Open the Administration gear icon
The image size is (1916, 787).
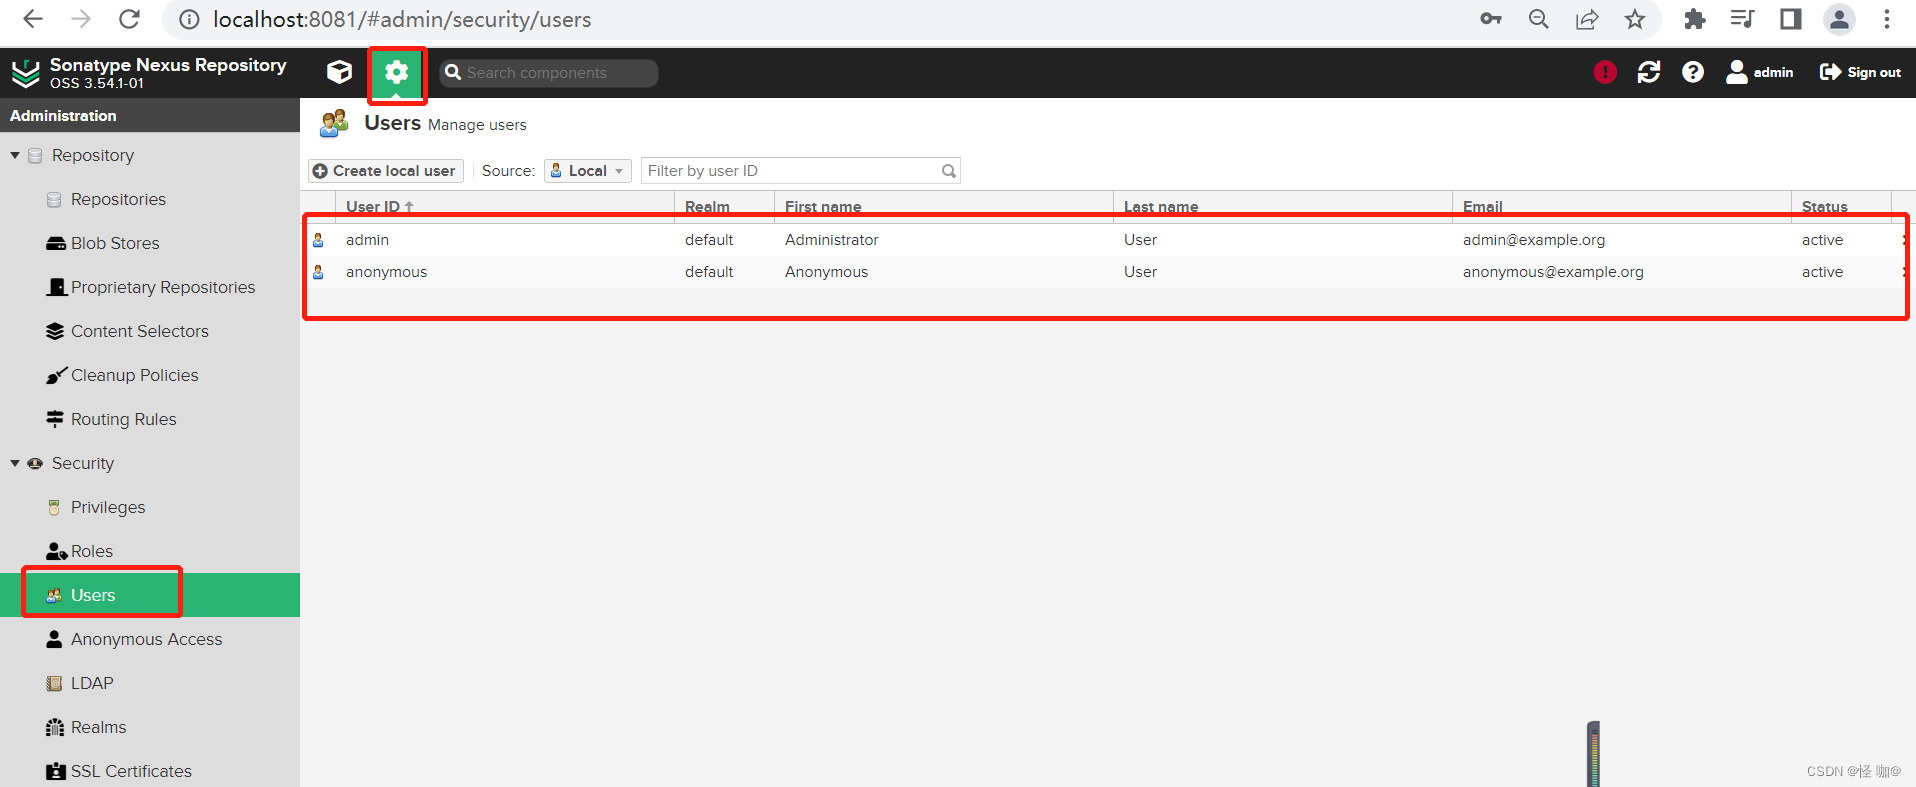tap(397, 72)
